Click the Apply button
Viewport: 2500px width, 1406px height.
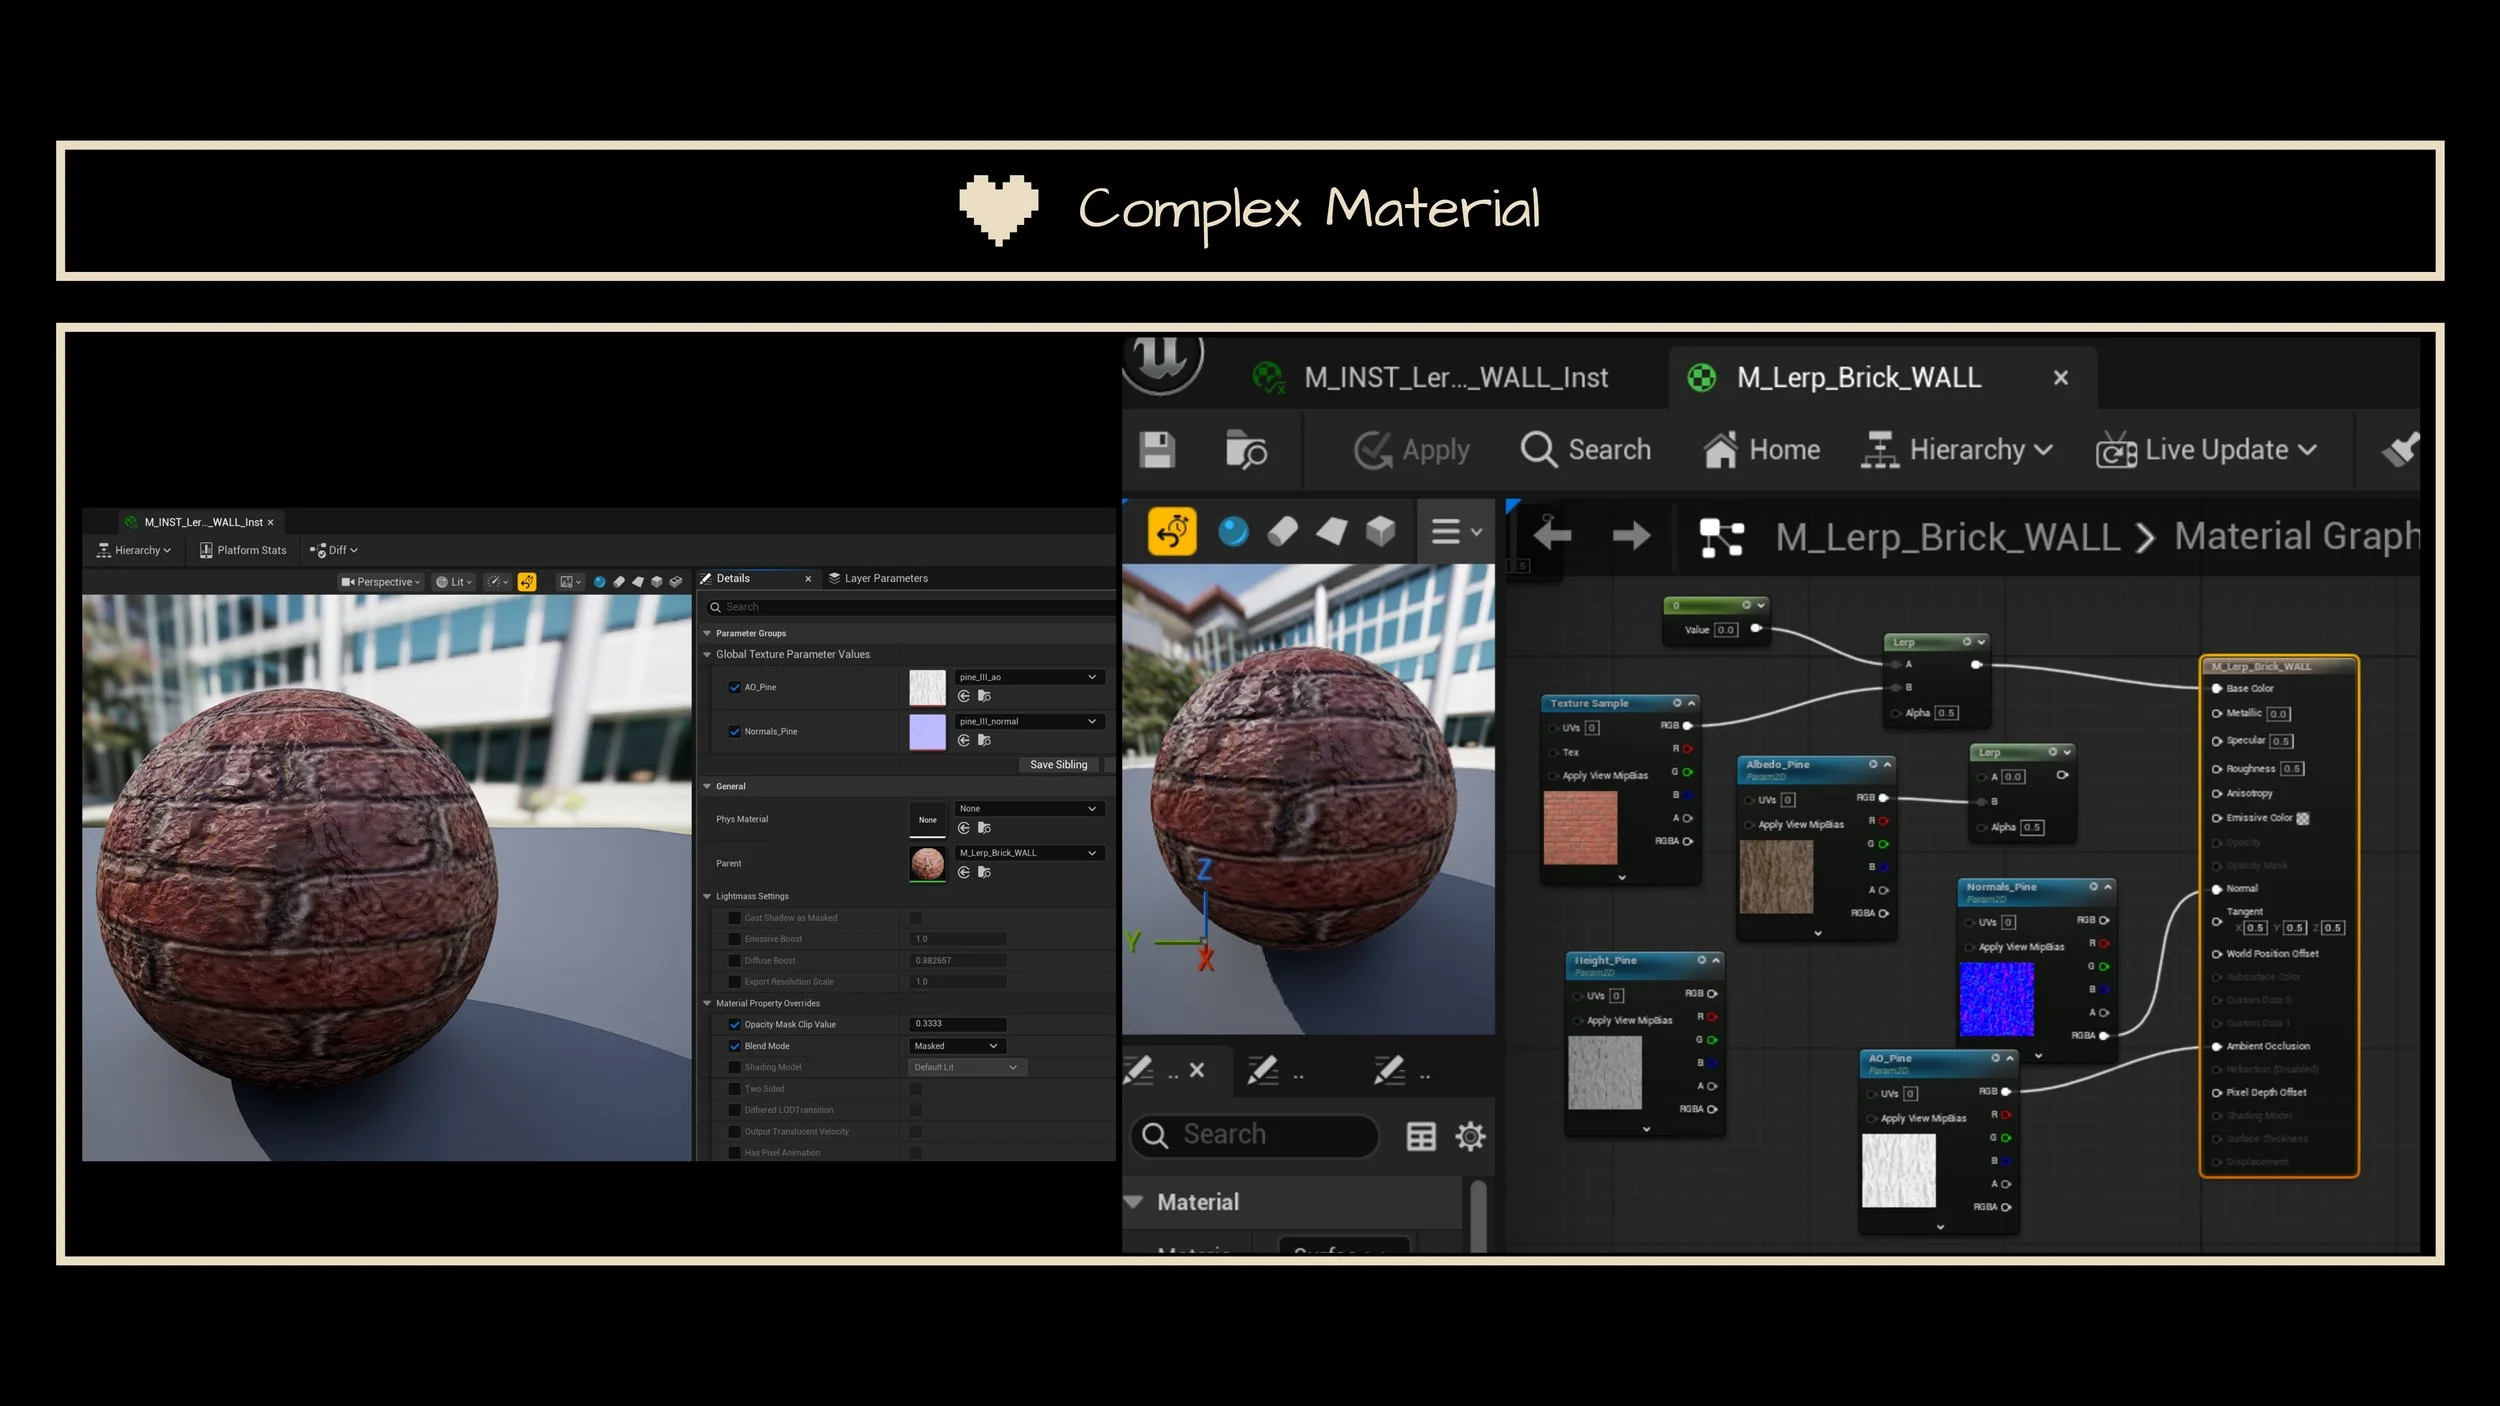pyautogui.click(x=1412, y=450)
